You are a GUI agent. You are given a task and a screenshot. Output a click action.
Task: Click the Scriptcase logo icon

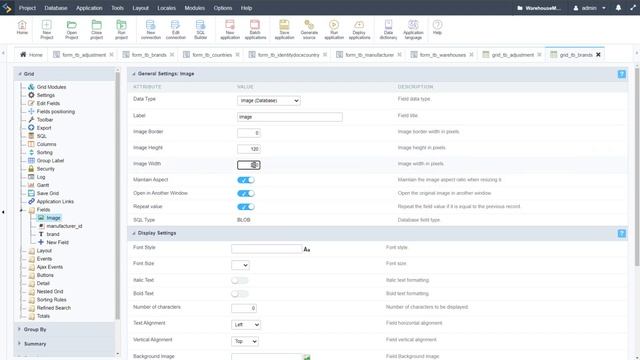[x=7, y=8]
